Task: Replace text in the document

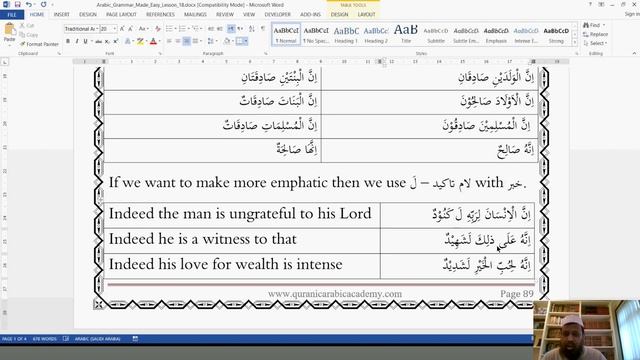Action: point(596,34)
